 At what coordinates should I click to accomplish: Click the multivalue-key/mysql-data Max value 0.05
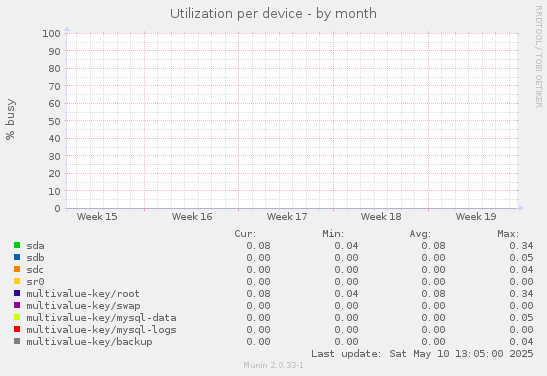(521, 318)
